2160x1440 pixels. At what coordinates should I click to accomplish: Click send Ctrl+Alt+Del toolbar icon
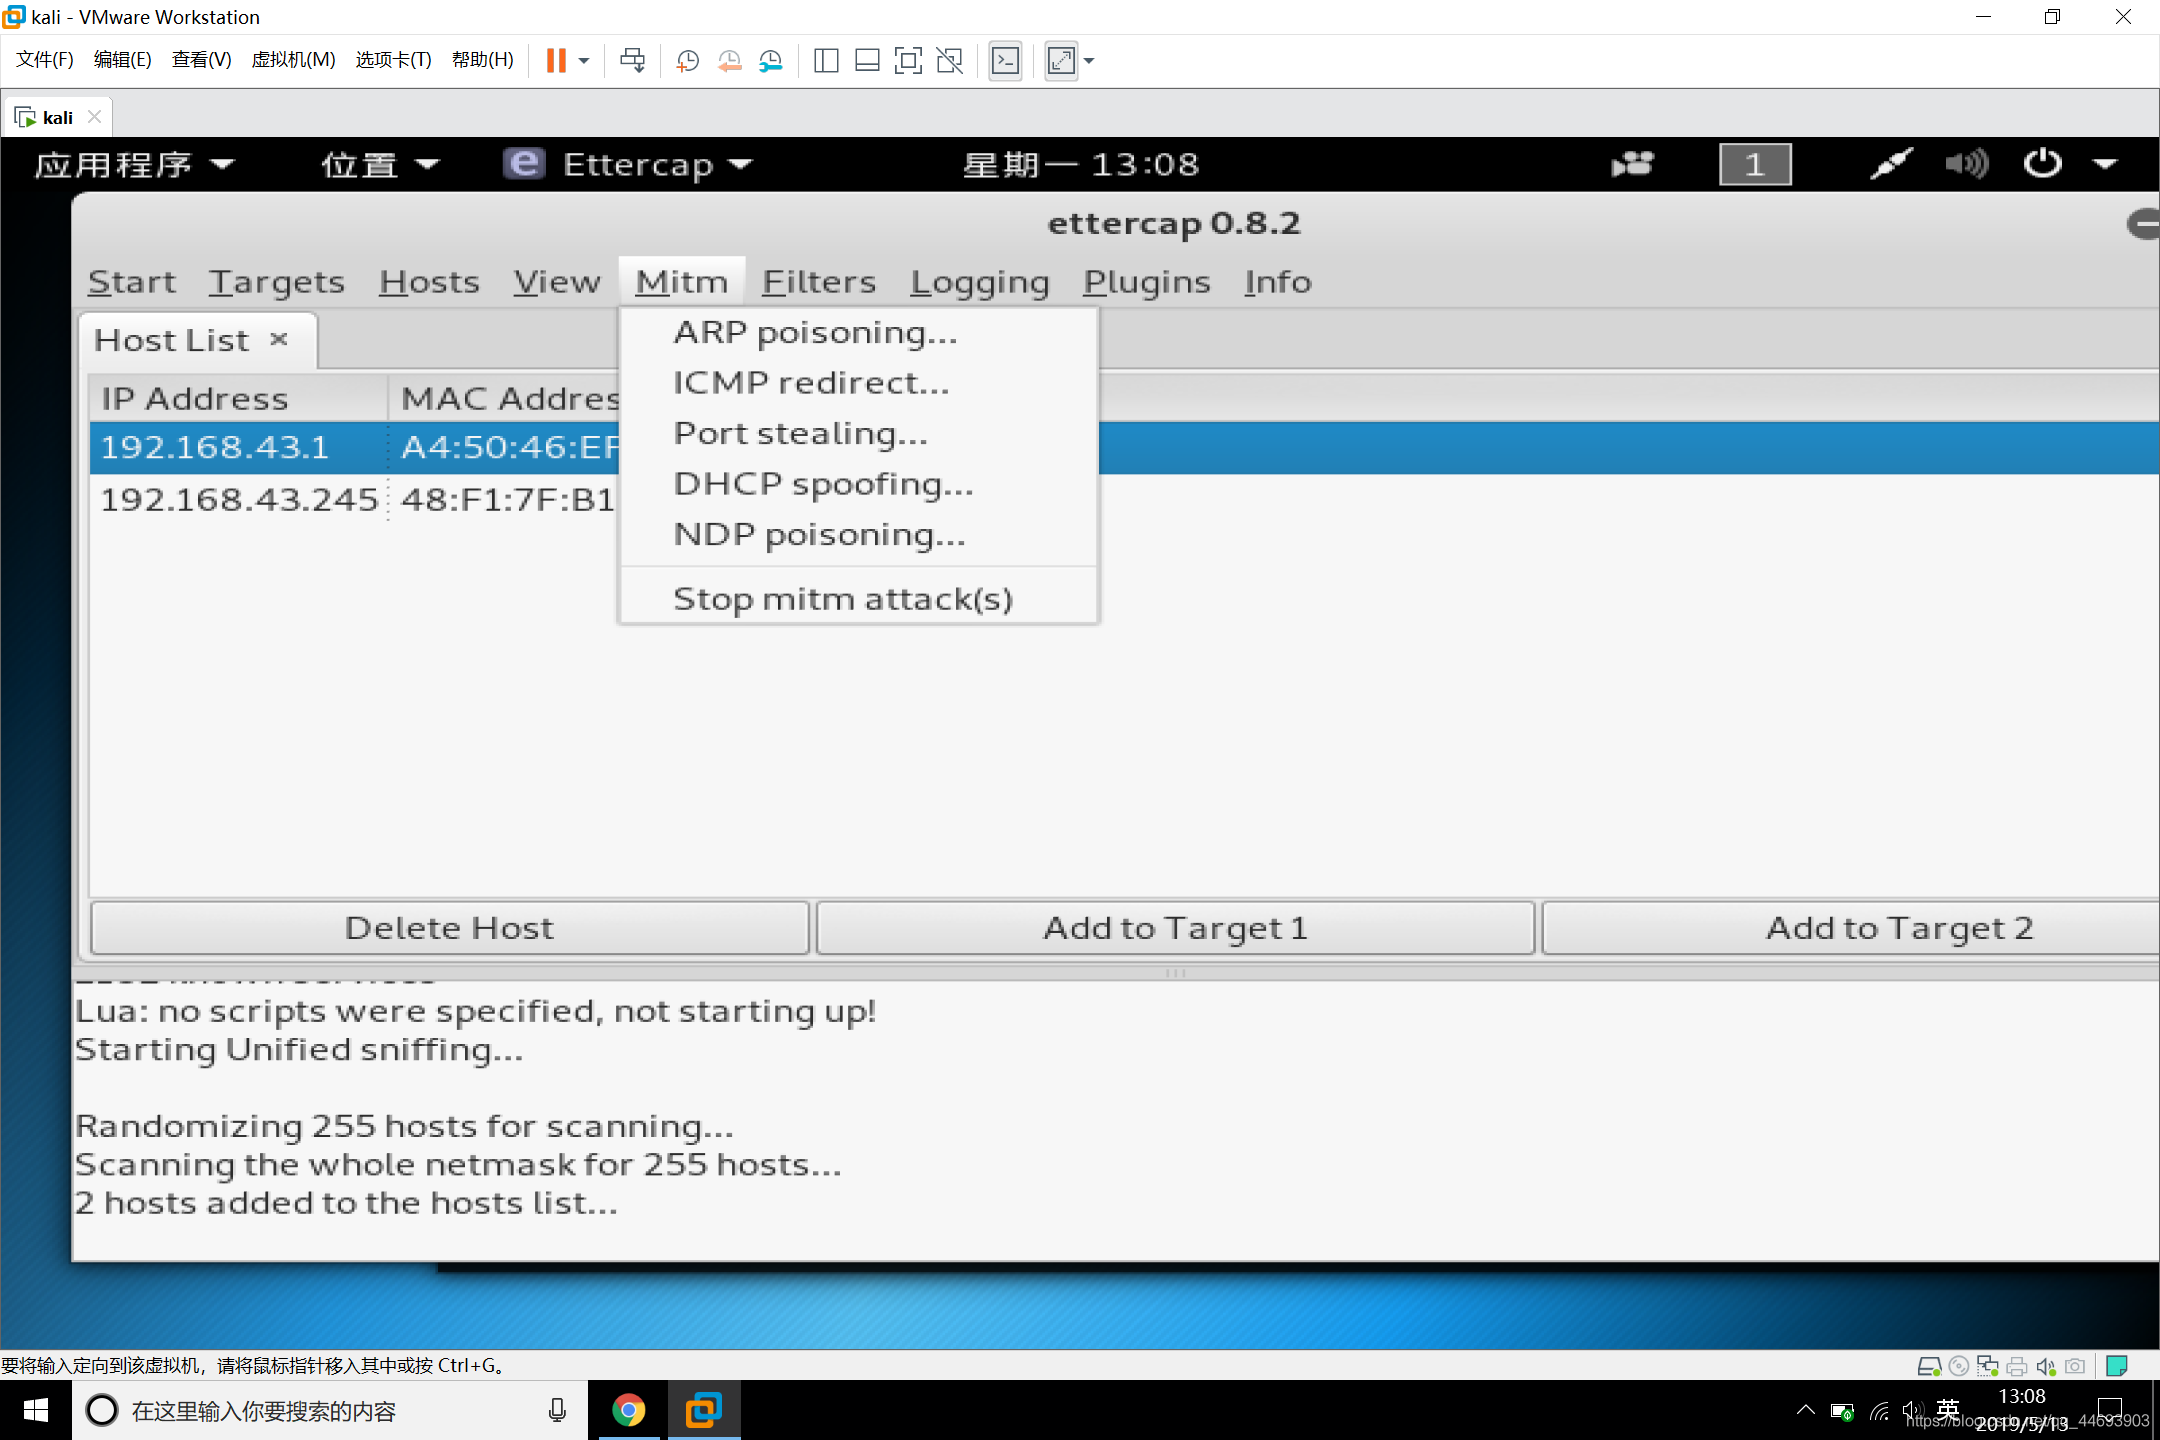pos(632,60)
